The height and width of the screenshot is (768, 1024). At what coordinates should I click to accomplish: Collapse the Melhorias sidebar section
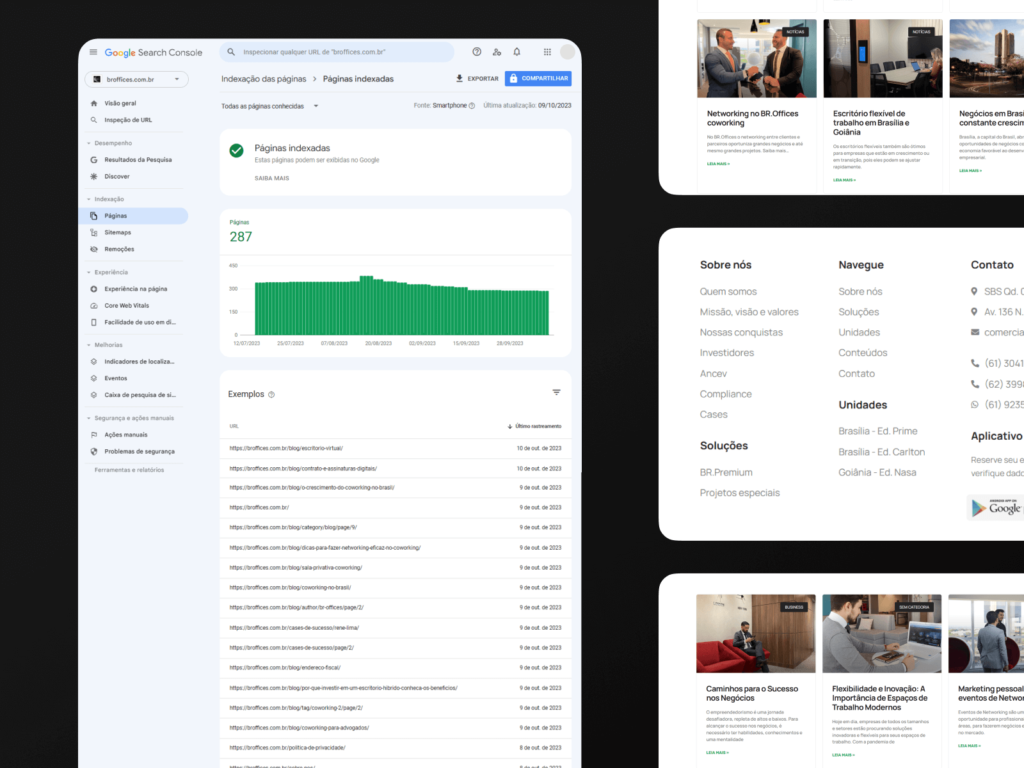coord(89,345)
